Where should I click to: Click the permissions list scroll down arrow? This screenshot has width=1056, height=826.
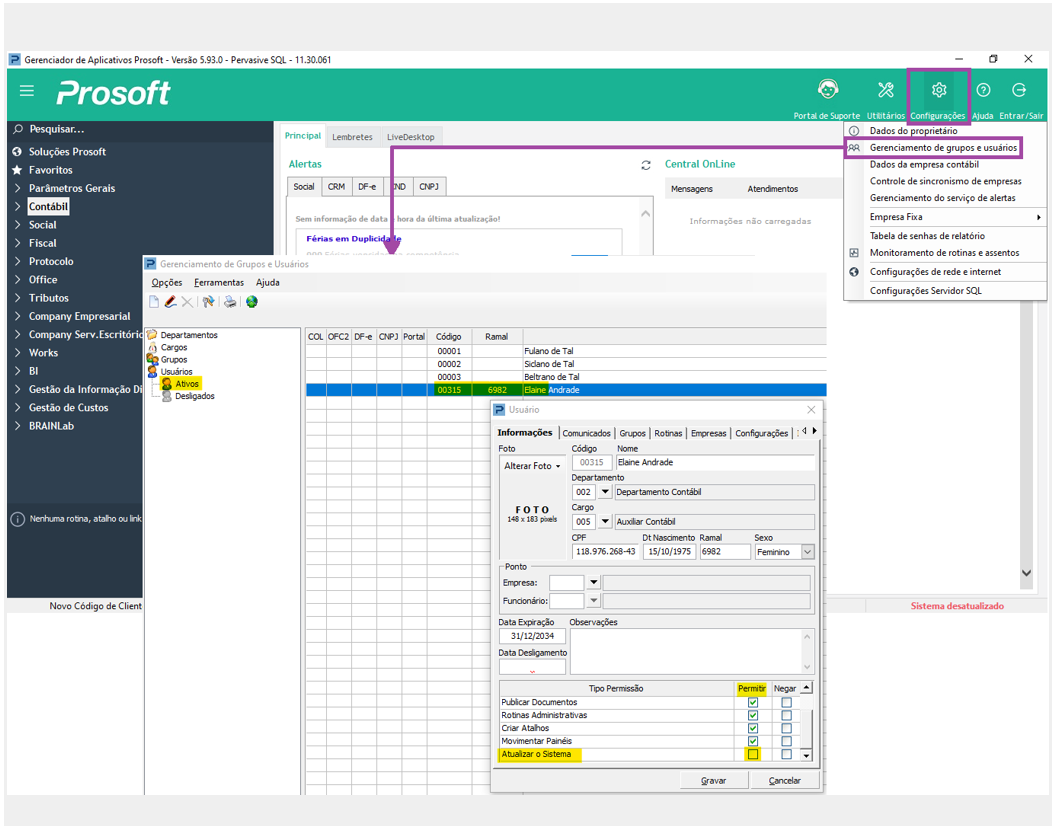point(806,756)
